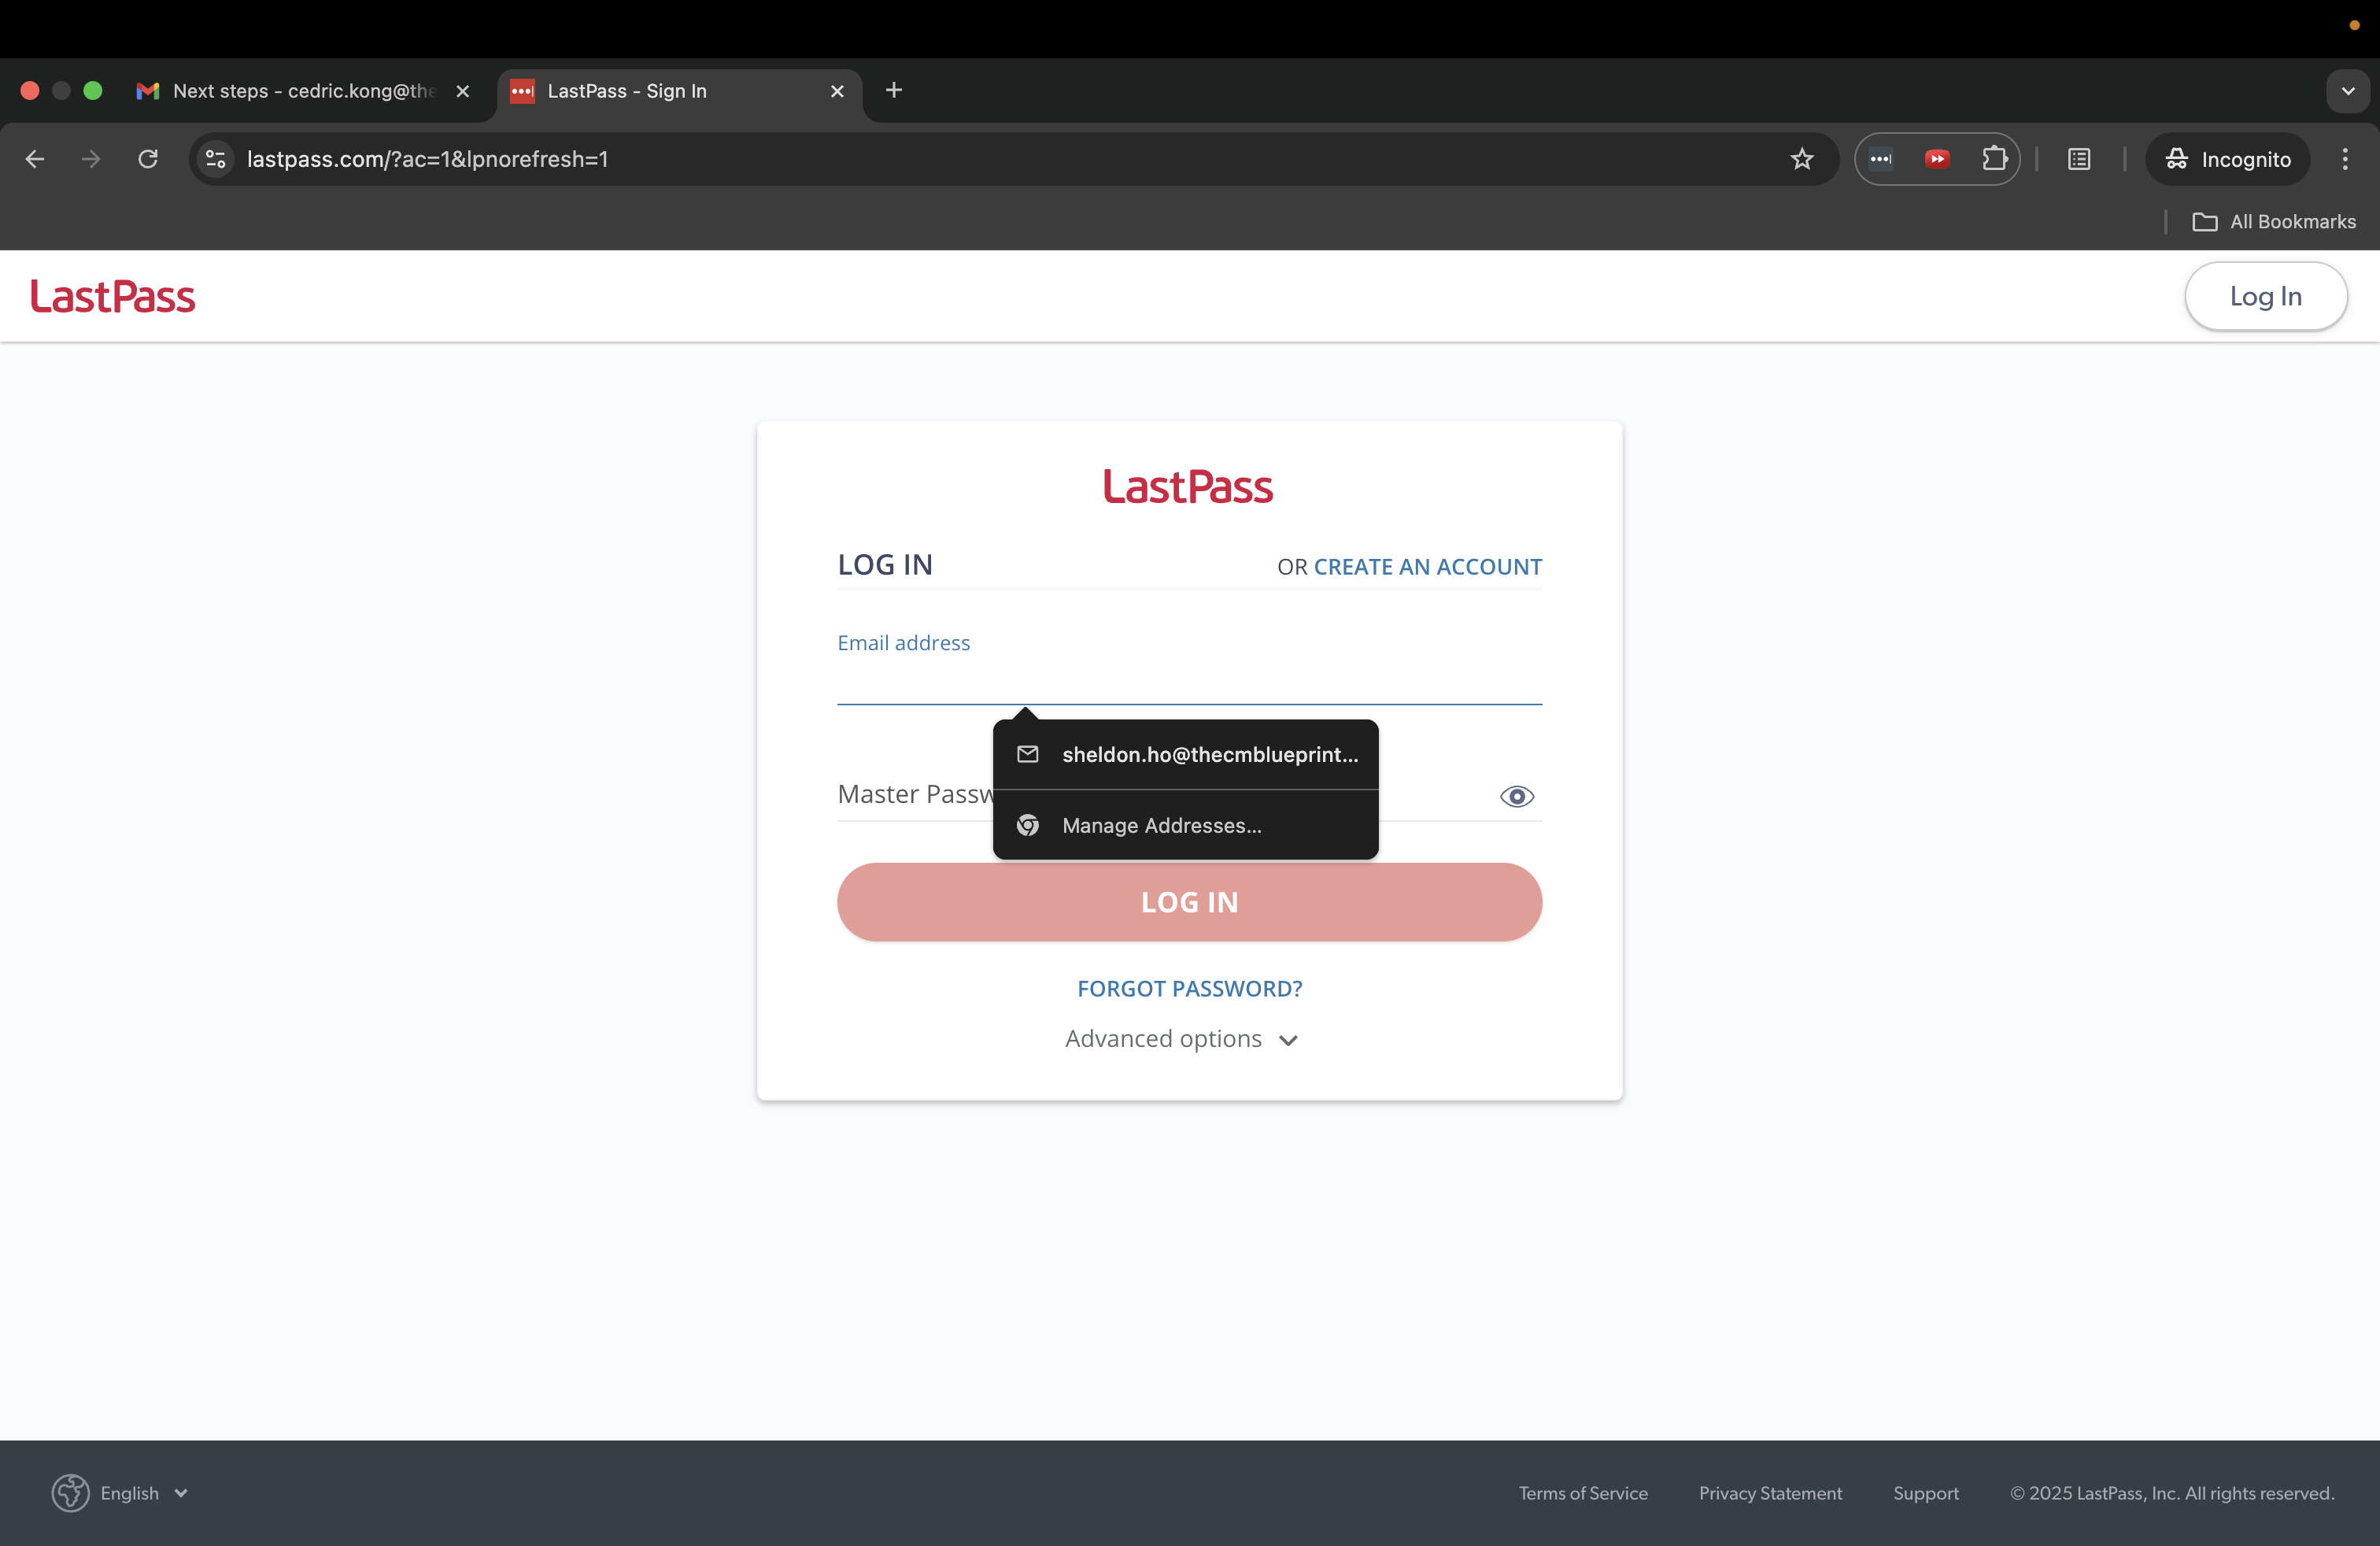Click the Incognito indicator button

[2227, 159]
